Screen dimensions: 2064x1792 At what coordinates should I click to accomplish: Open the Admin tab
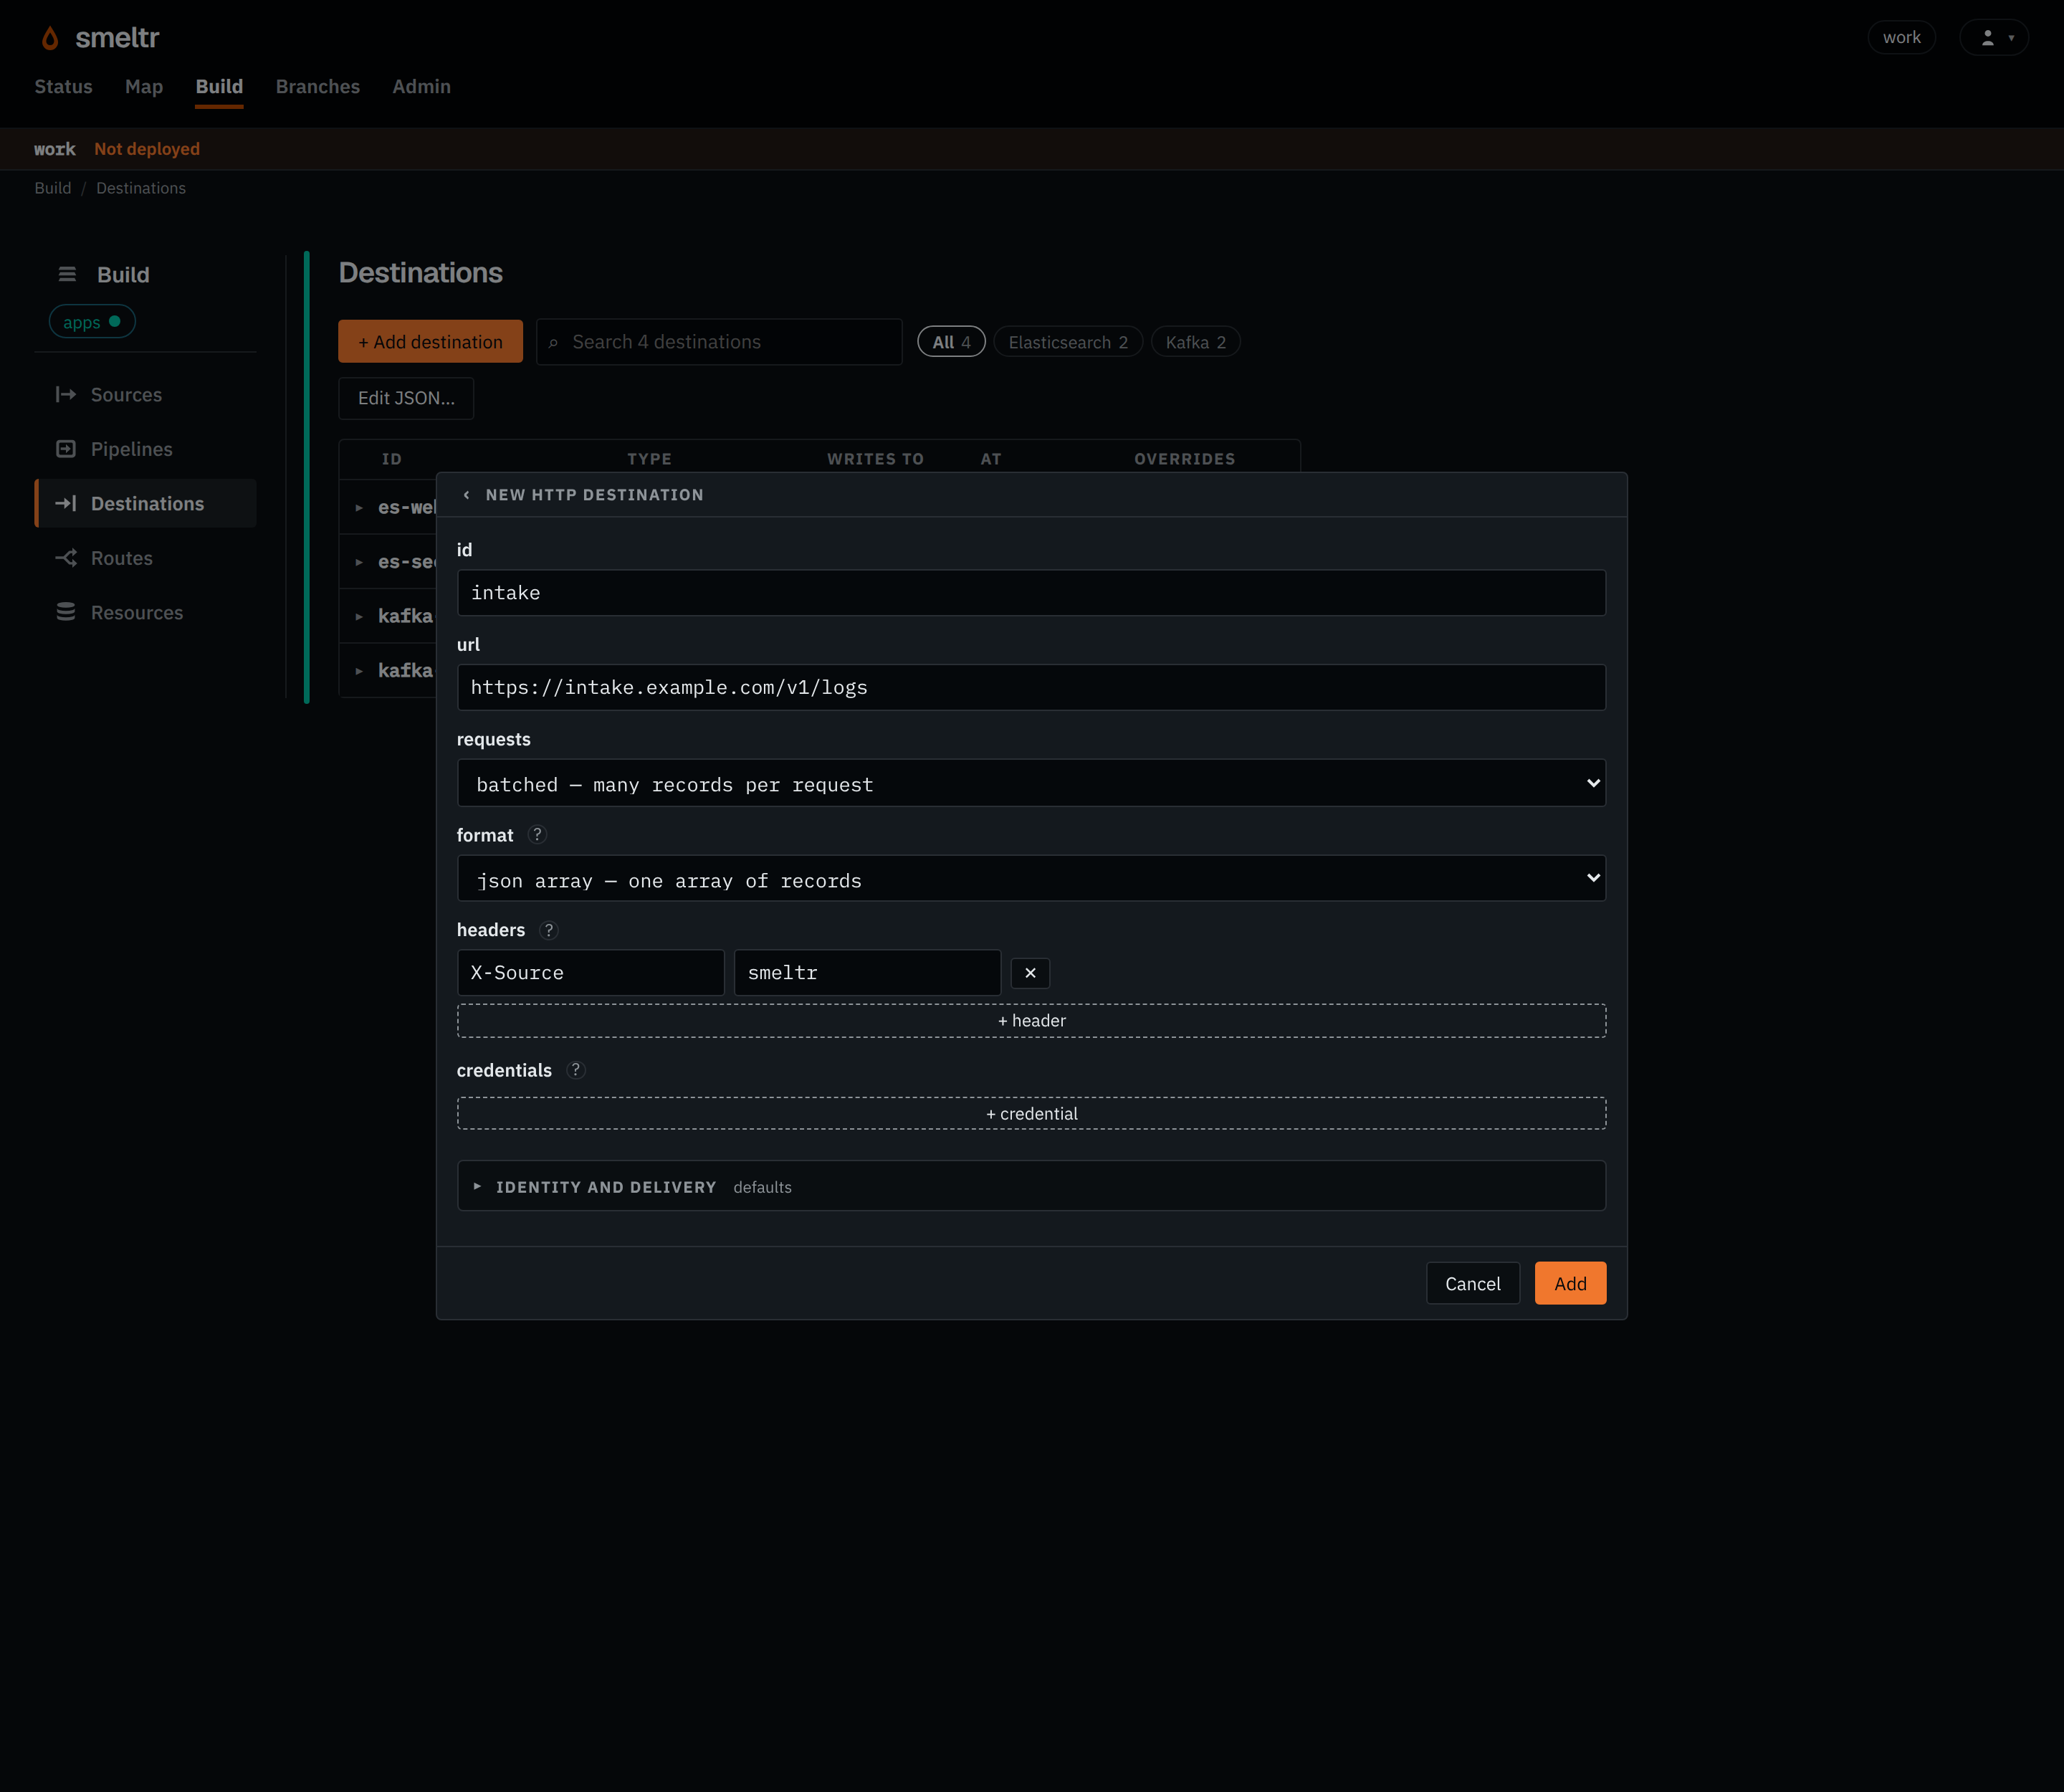coord(421,87)
